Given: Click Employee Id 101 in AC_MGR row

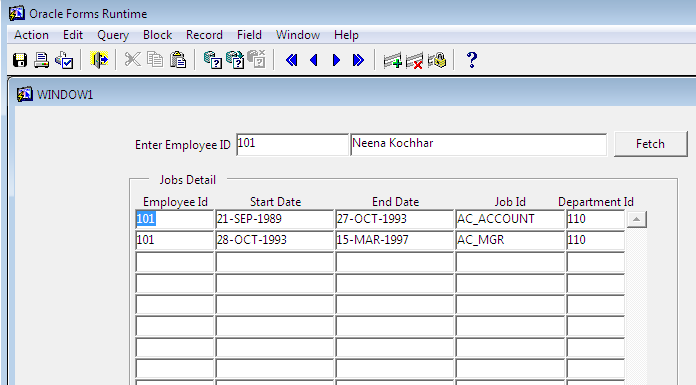Looking at the screenshot, I should [174, 240].
